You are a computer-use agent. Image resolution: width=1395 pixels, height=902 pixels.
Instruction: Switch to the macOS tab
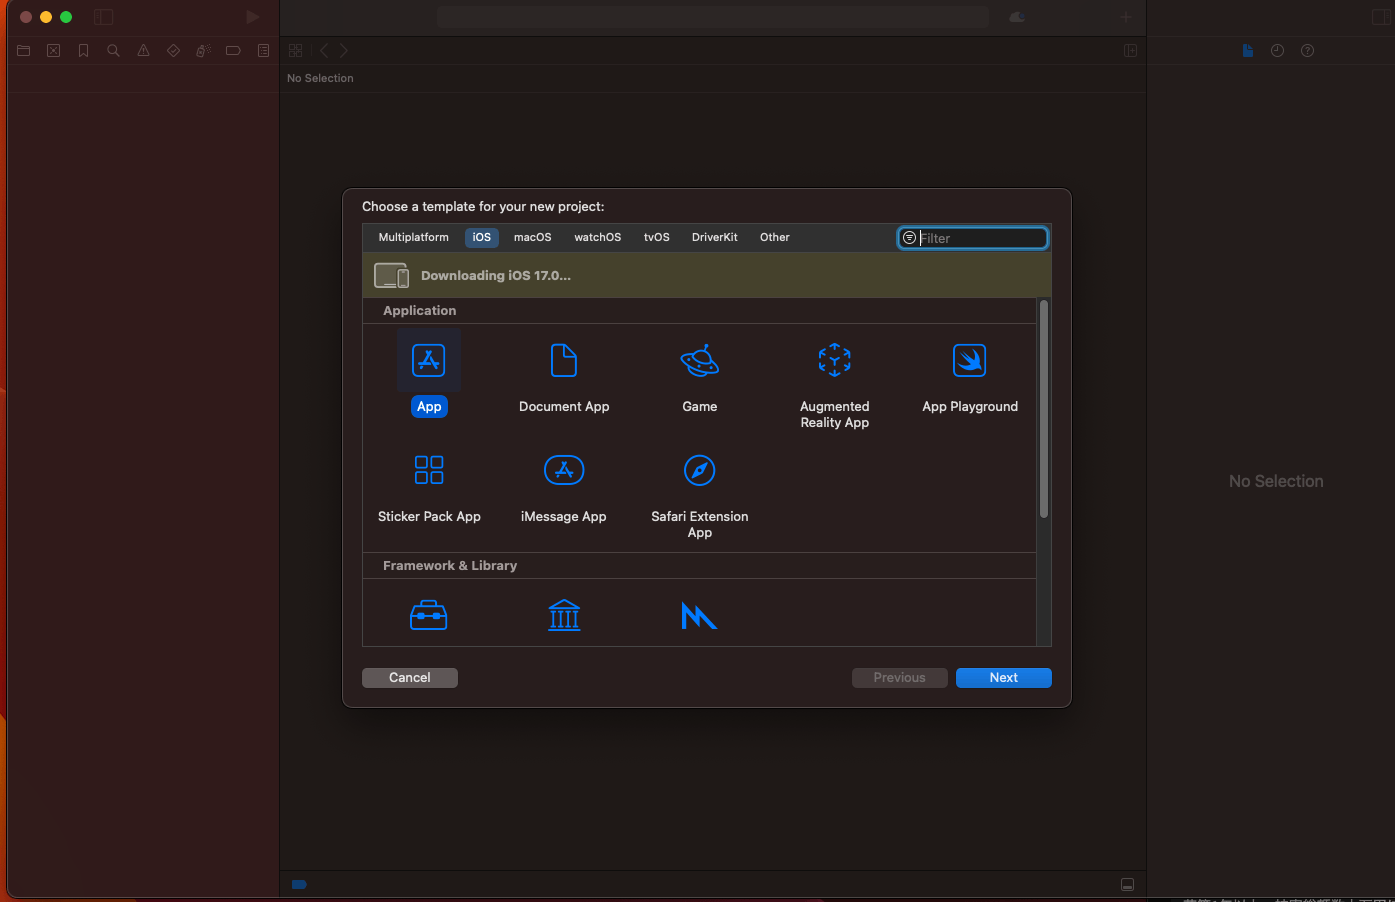[x=533, y=238]
